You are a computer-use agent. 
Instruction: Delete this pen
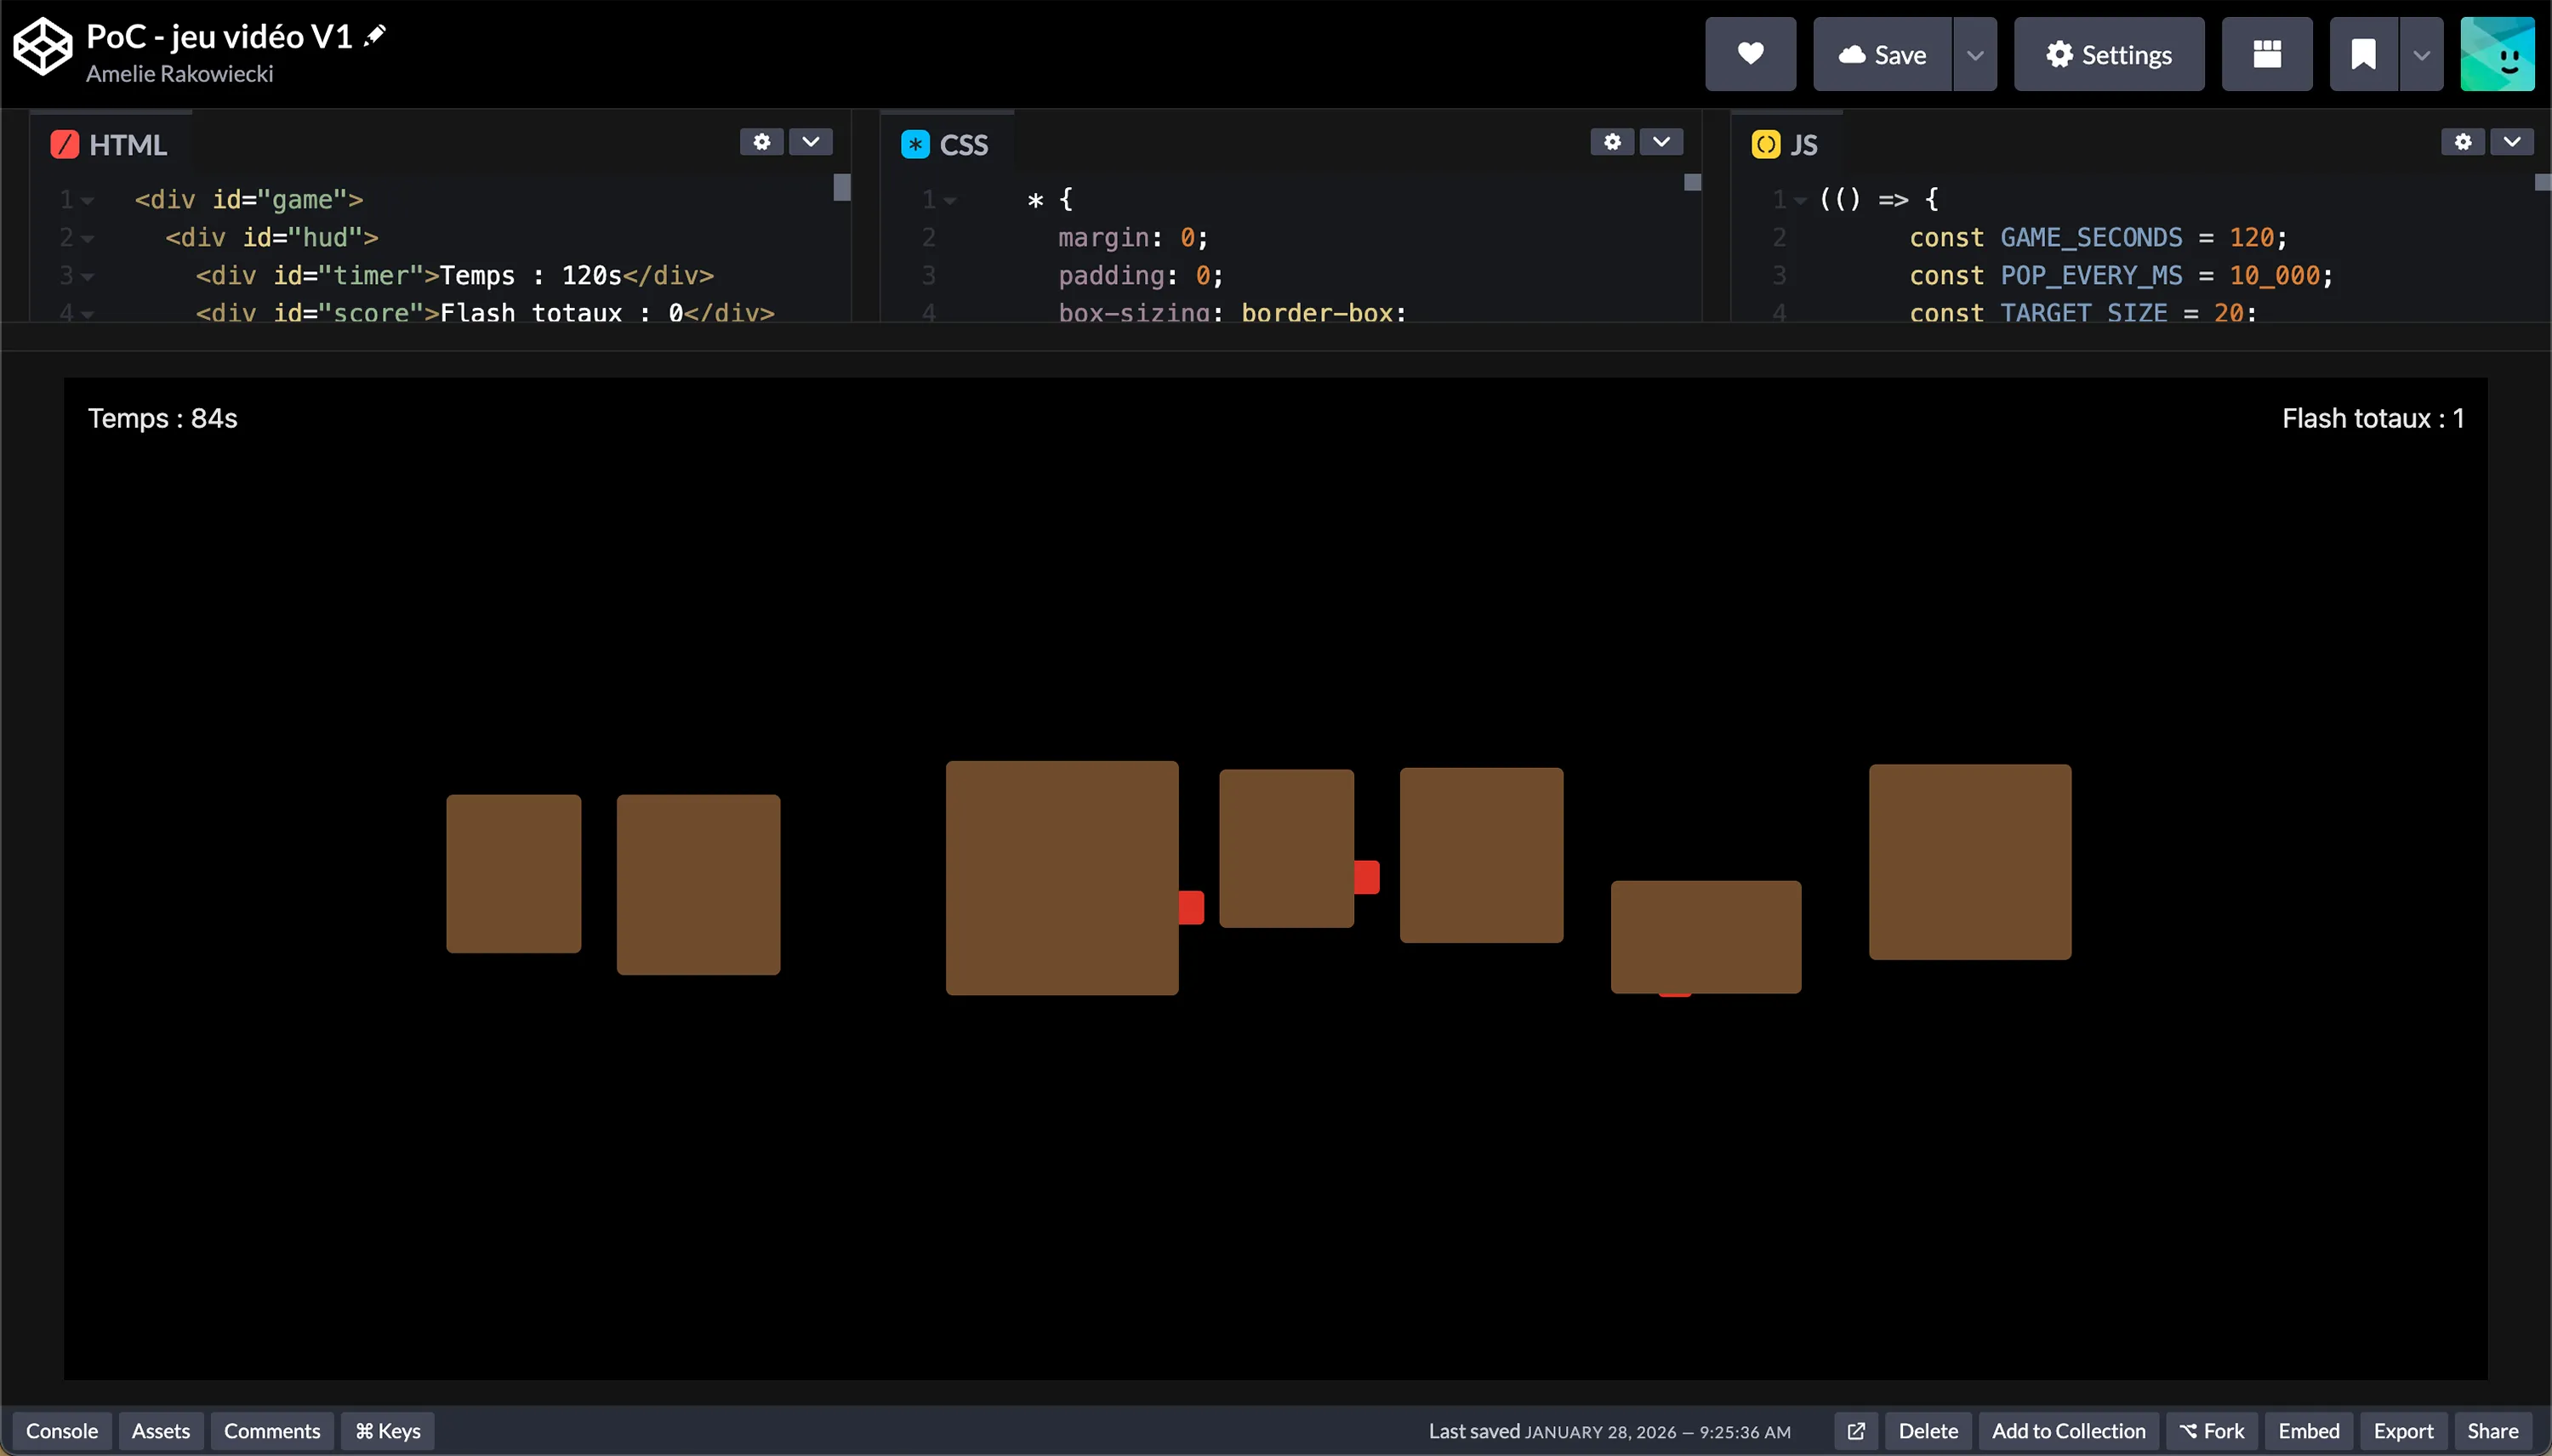point(1928,1431)
